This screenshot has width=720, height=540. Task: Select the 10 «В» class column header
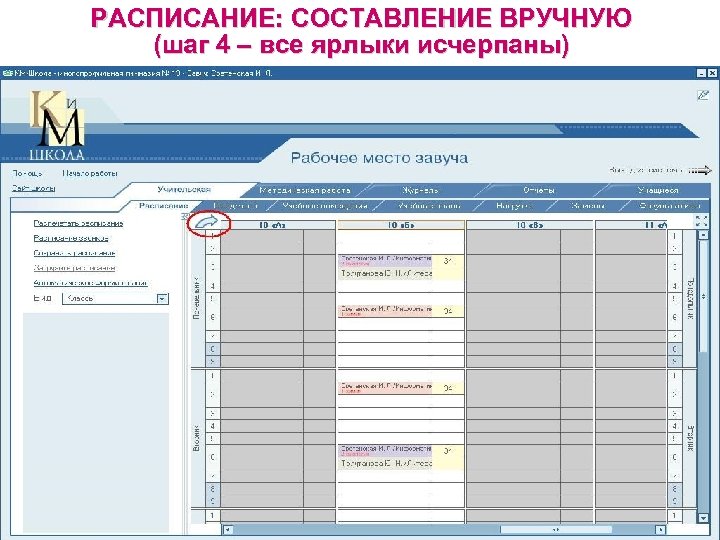[530, 225]
